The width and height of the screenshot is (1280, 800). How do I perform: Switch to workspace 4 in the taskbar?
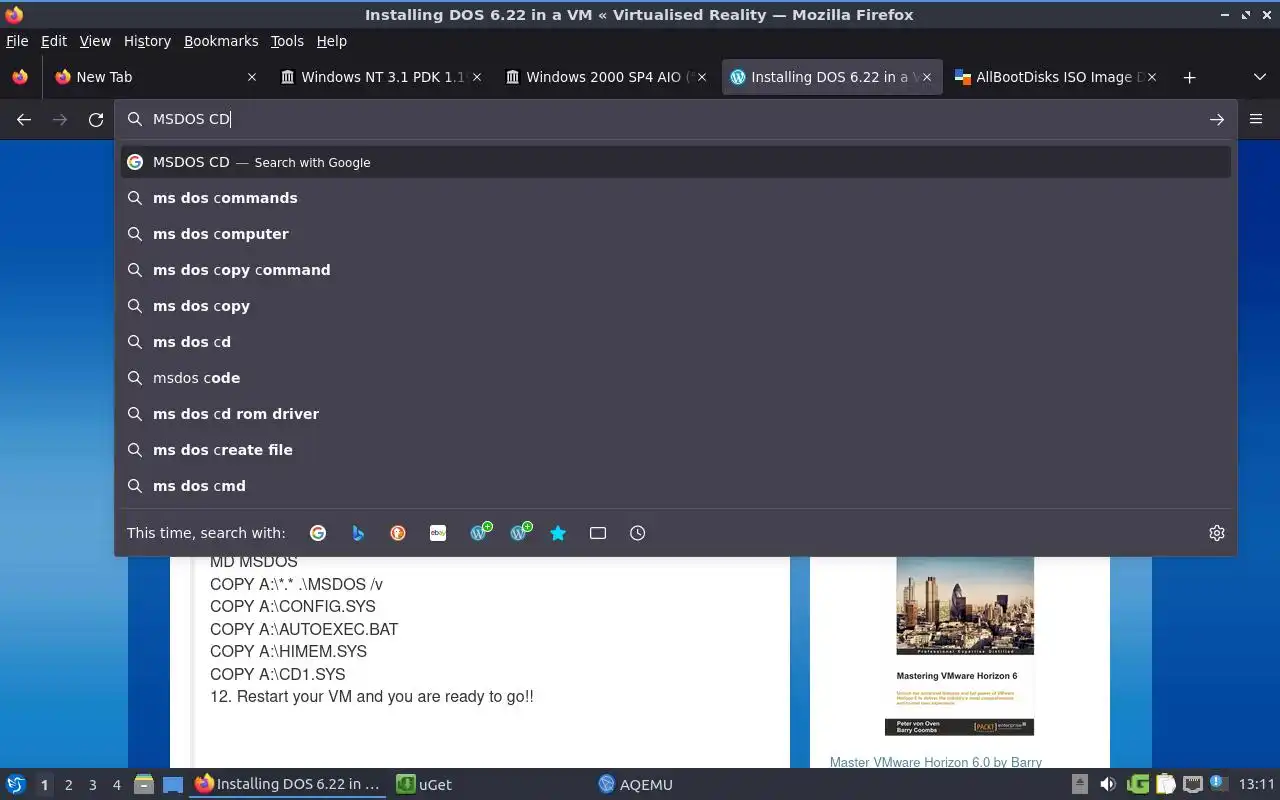116,785
